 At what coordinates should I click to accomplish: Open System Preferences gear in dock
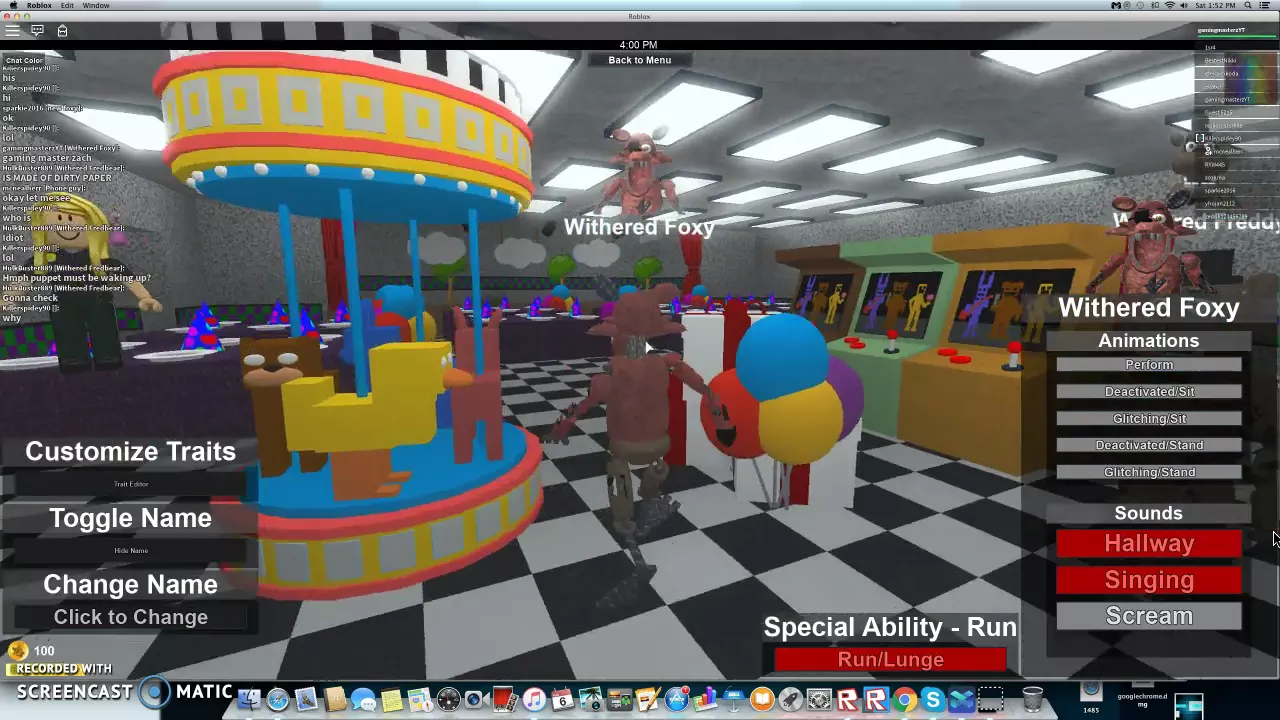pyautogui.click(x=819, y=700)
